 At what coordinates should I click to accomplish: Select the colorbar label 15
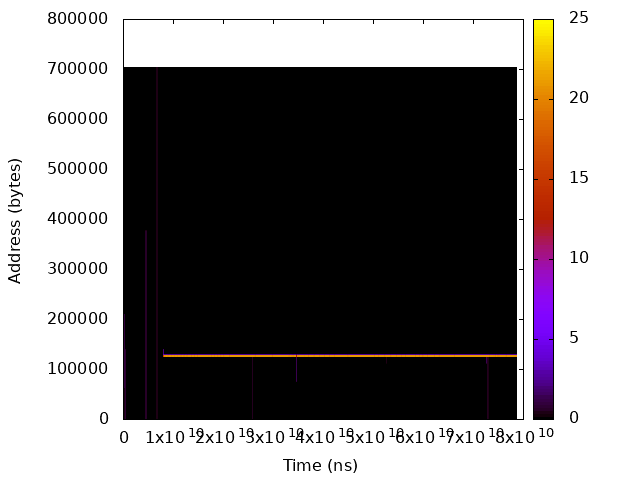[x=579, y=178]
